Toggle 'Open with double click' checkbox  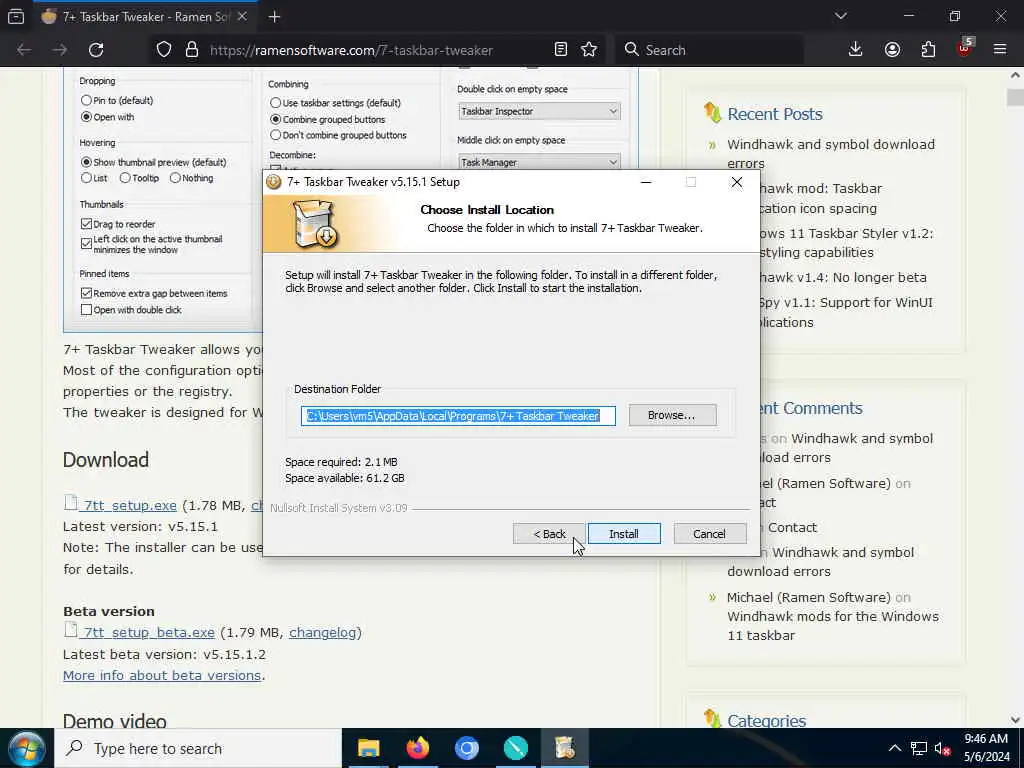86,310
